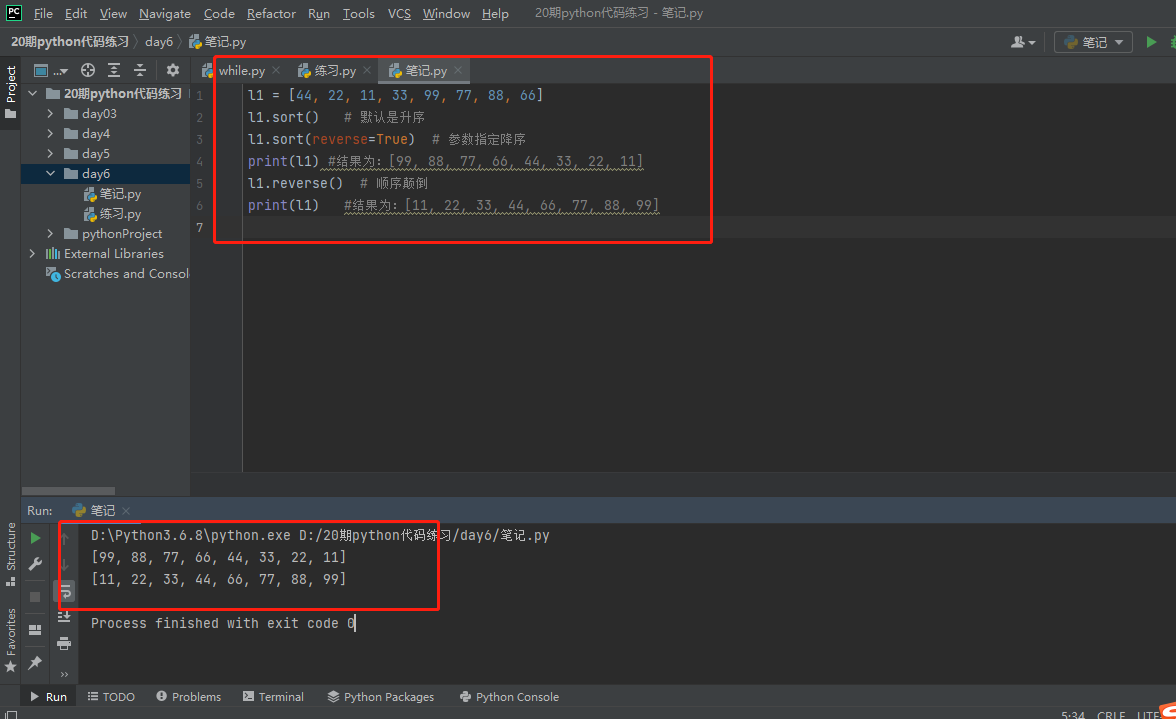
Task: Show more Run toolbar actions chevron
Action: [x=64, y=674]
